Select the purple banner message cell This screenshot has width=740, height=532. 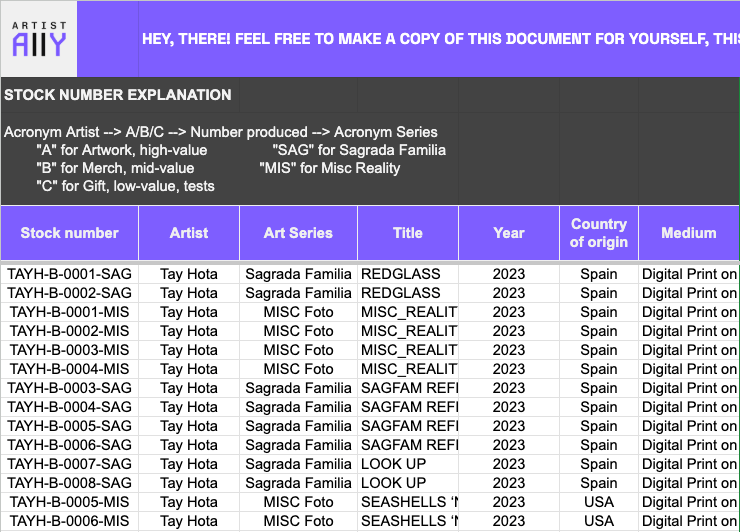tap(439, 39)
